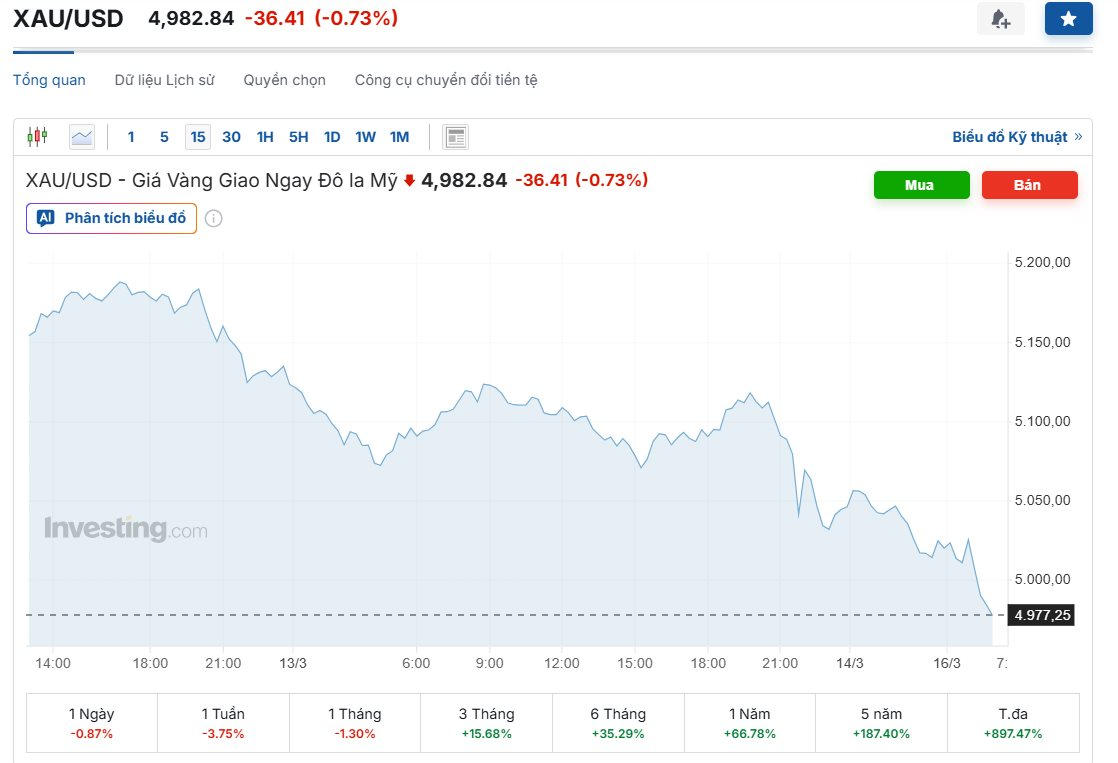Switch to the Quyền chọn tab
Screen dimensions: 1118x763
coord(284,80)
